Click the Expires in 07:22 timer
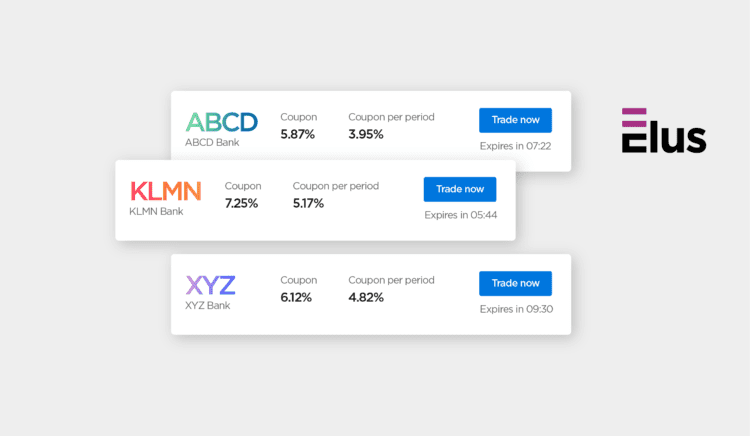This screenshot has width=750, height=436. click(x=515, y=146)
